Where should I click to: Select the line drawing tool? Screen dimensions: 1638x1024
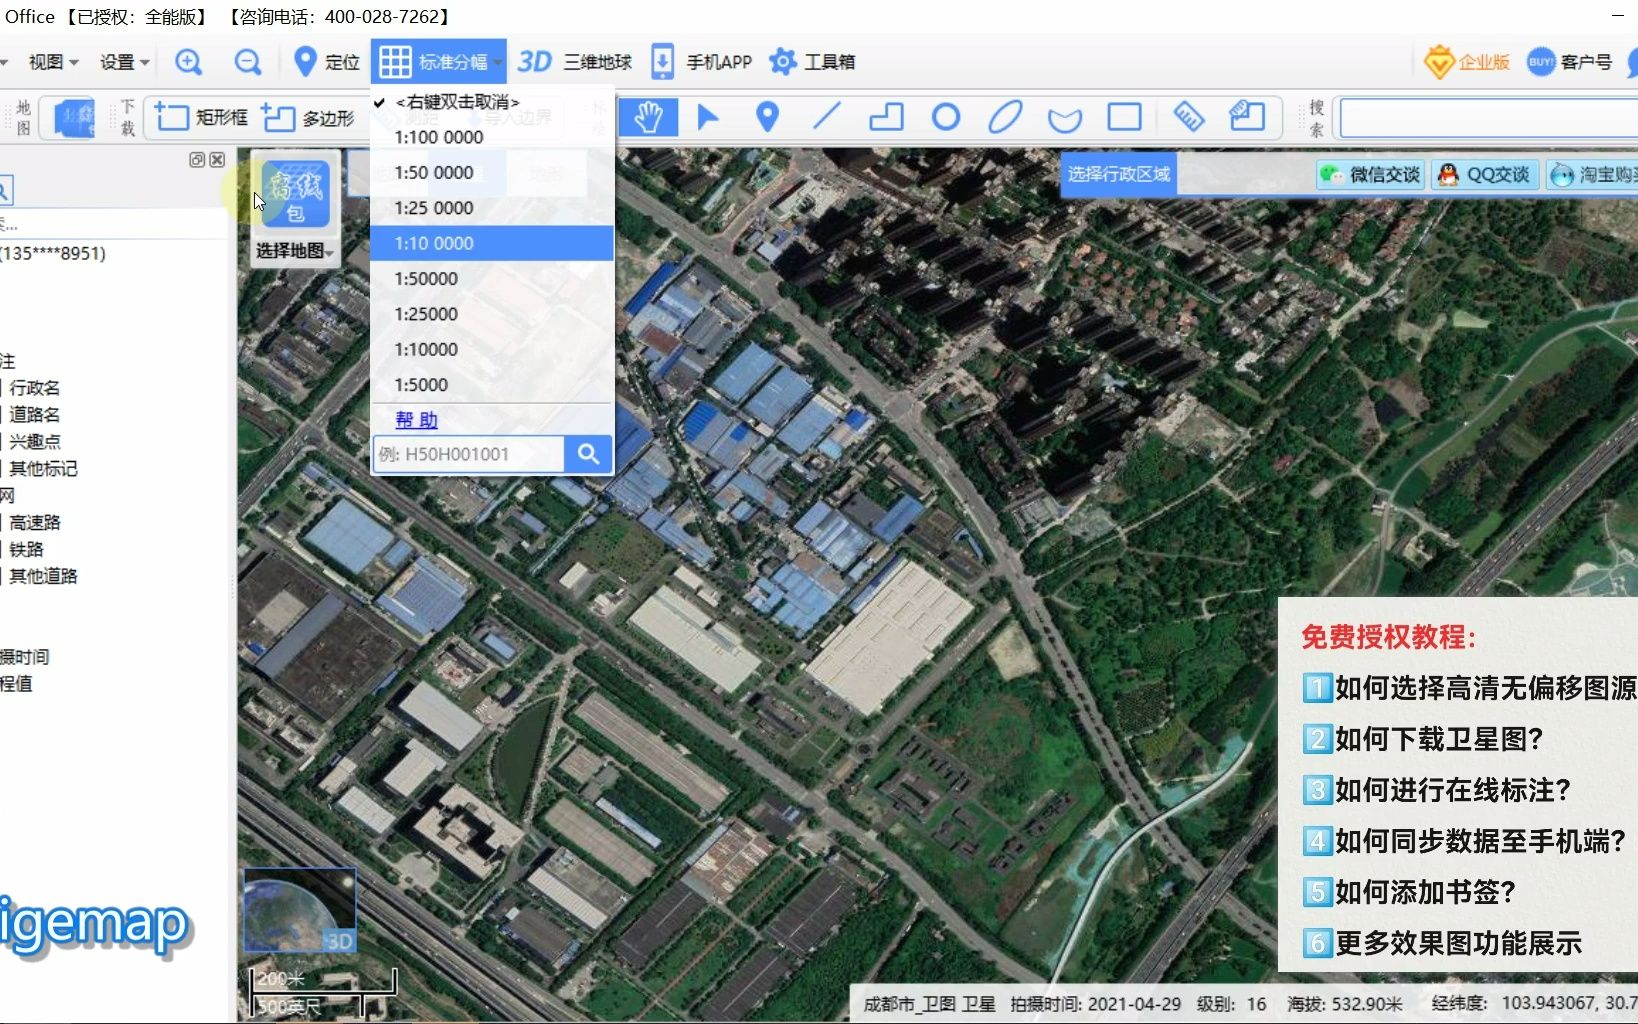(827, 117)
